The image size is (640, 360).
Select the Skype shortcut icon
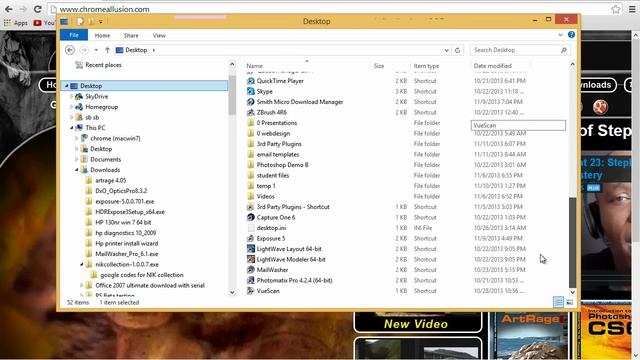pos(251,91)
